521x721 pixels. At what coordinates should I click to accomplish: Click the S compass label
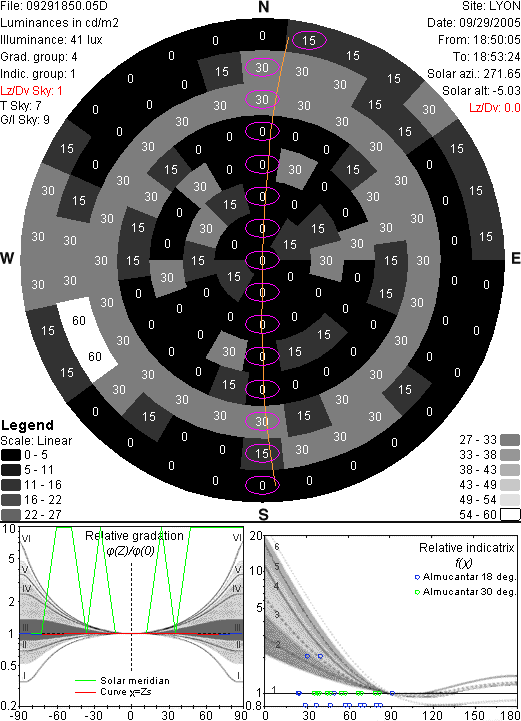coord(263,515)
